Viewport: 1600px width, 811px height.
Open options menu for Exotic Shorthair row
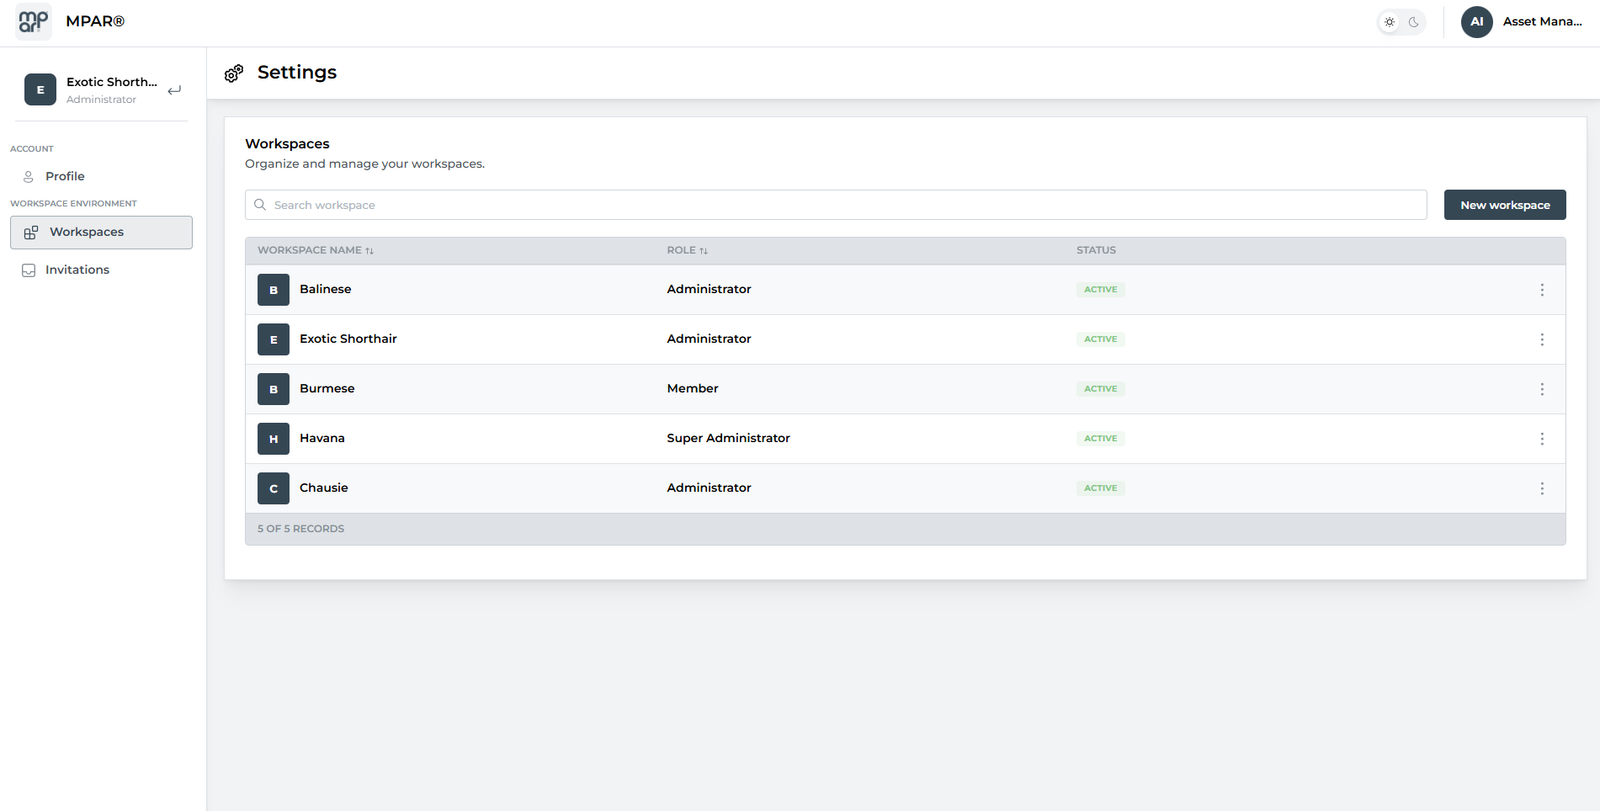pos(1541,339)
